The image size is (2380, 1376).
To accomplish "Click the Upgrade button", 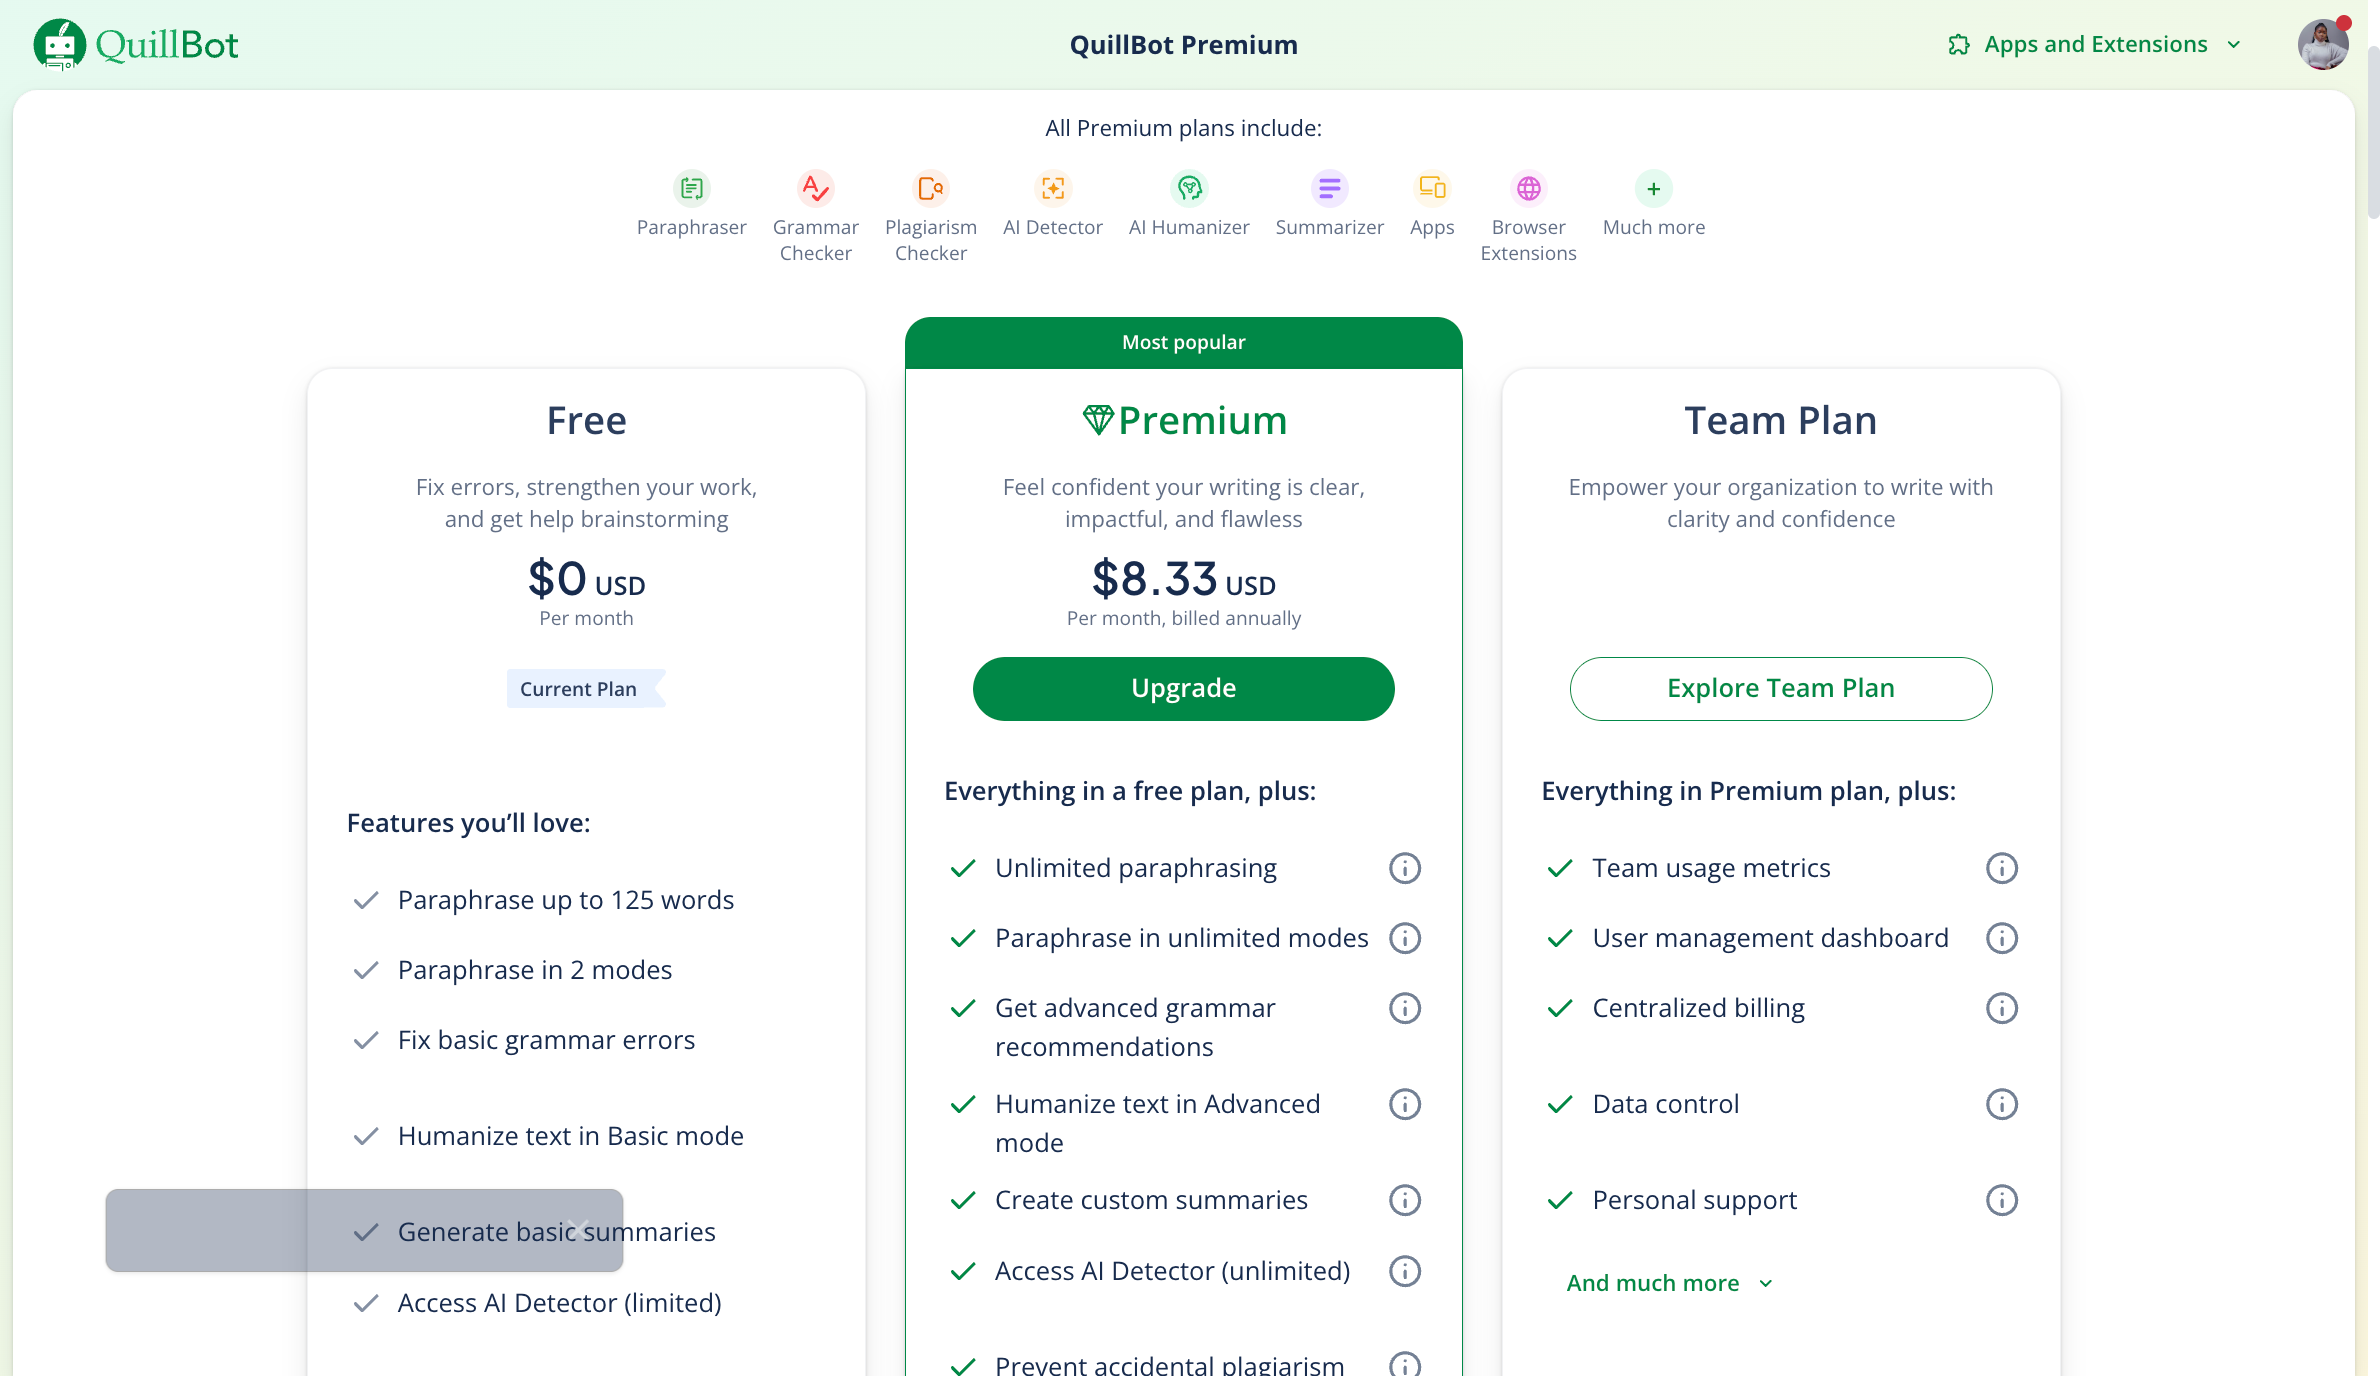I will coord(1183,689).
